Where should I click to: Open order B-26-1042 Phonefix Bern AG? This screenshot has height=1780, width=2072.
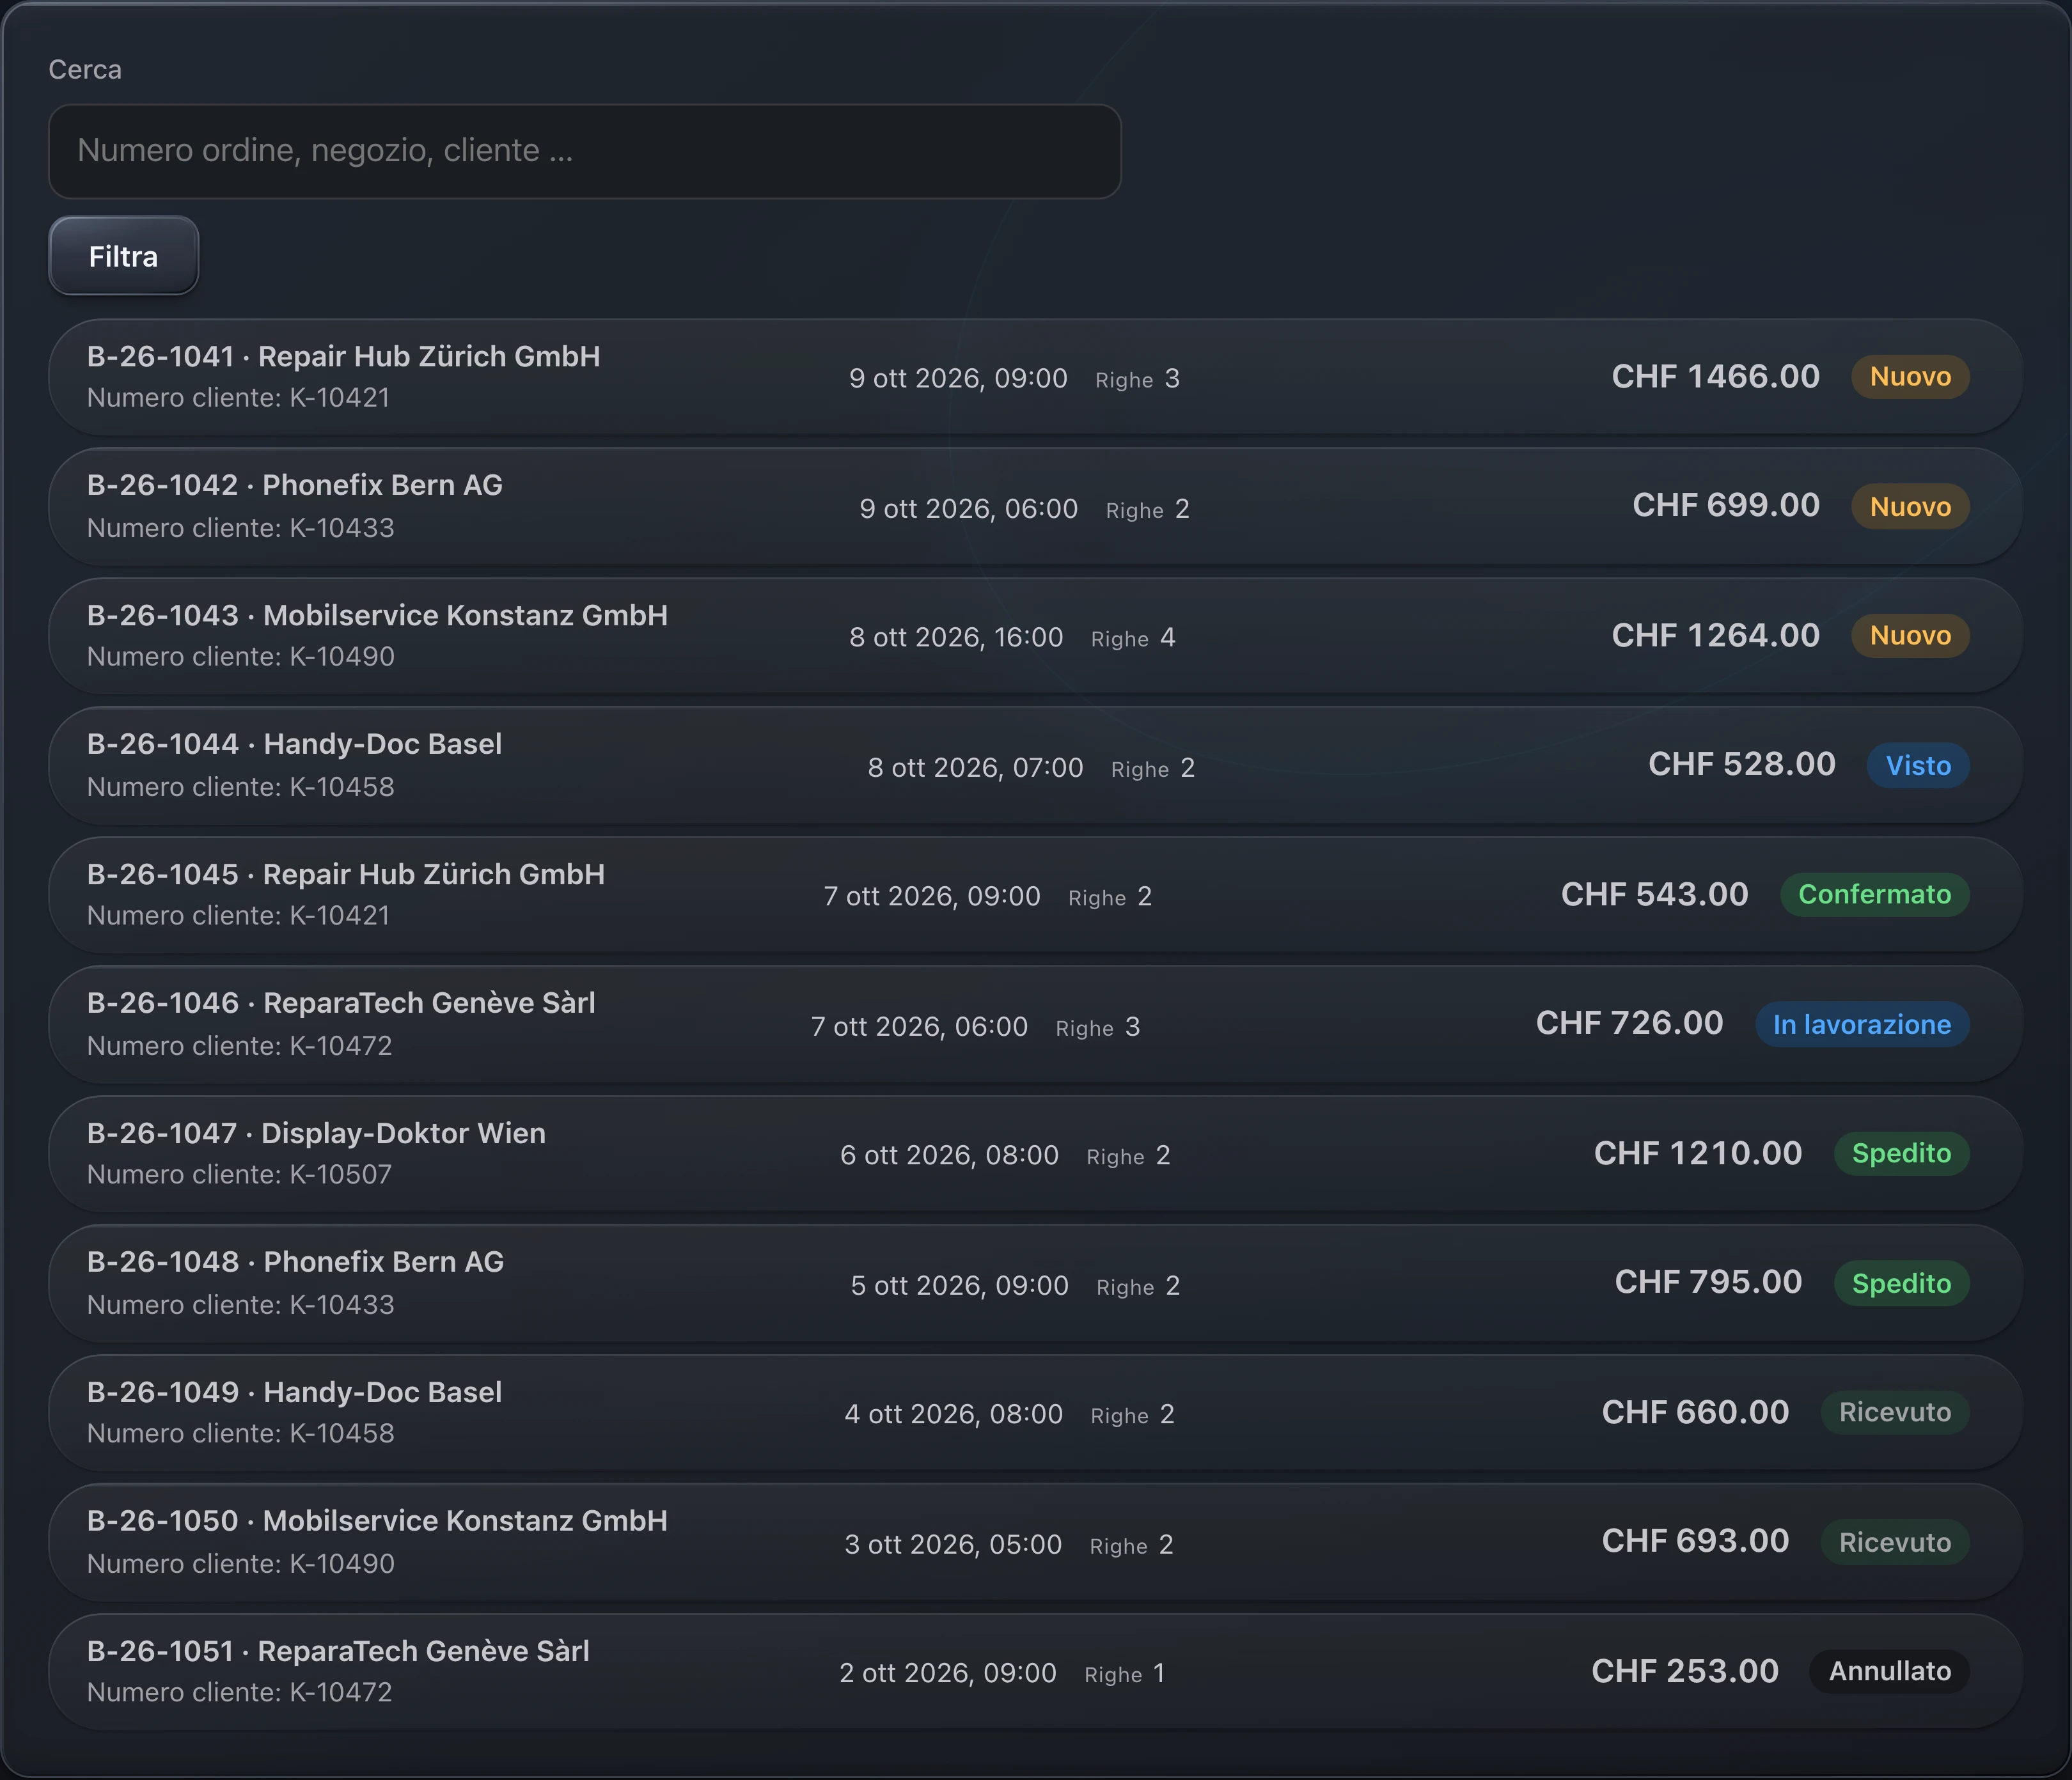[x=1035, y=506]
